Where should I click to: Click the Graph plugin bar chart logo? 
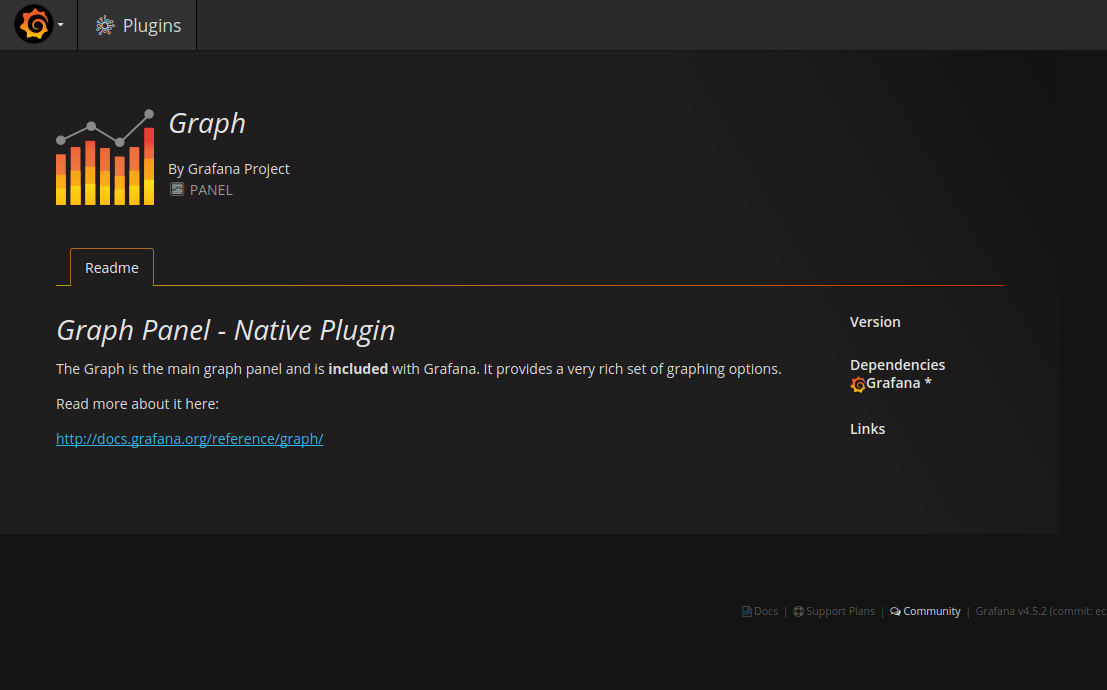tap(104, 156)
